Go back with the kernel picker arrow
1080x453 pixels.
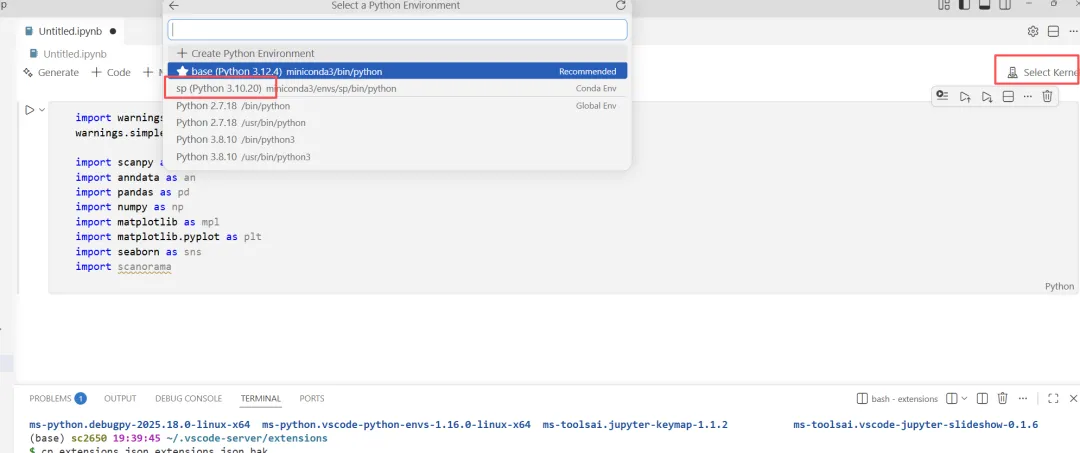pyautogui.click(x=174, y=6)
